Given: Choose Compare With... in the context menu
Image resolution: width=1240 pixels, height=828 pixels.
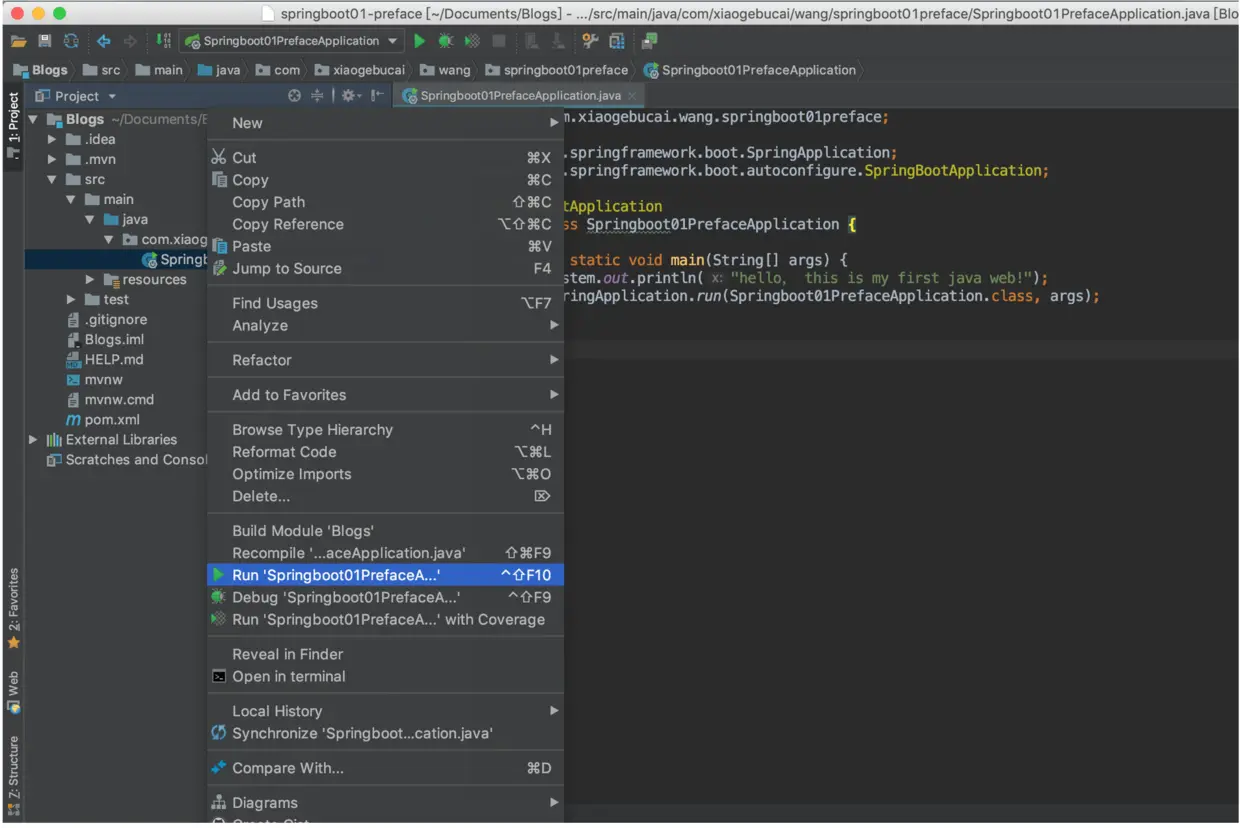Looking at the screenshot, I should pos(385,768).
